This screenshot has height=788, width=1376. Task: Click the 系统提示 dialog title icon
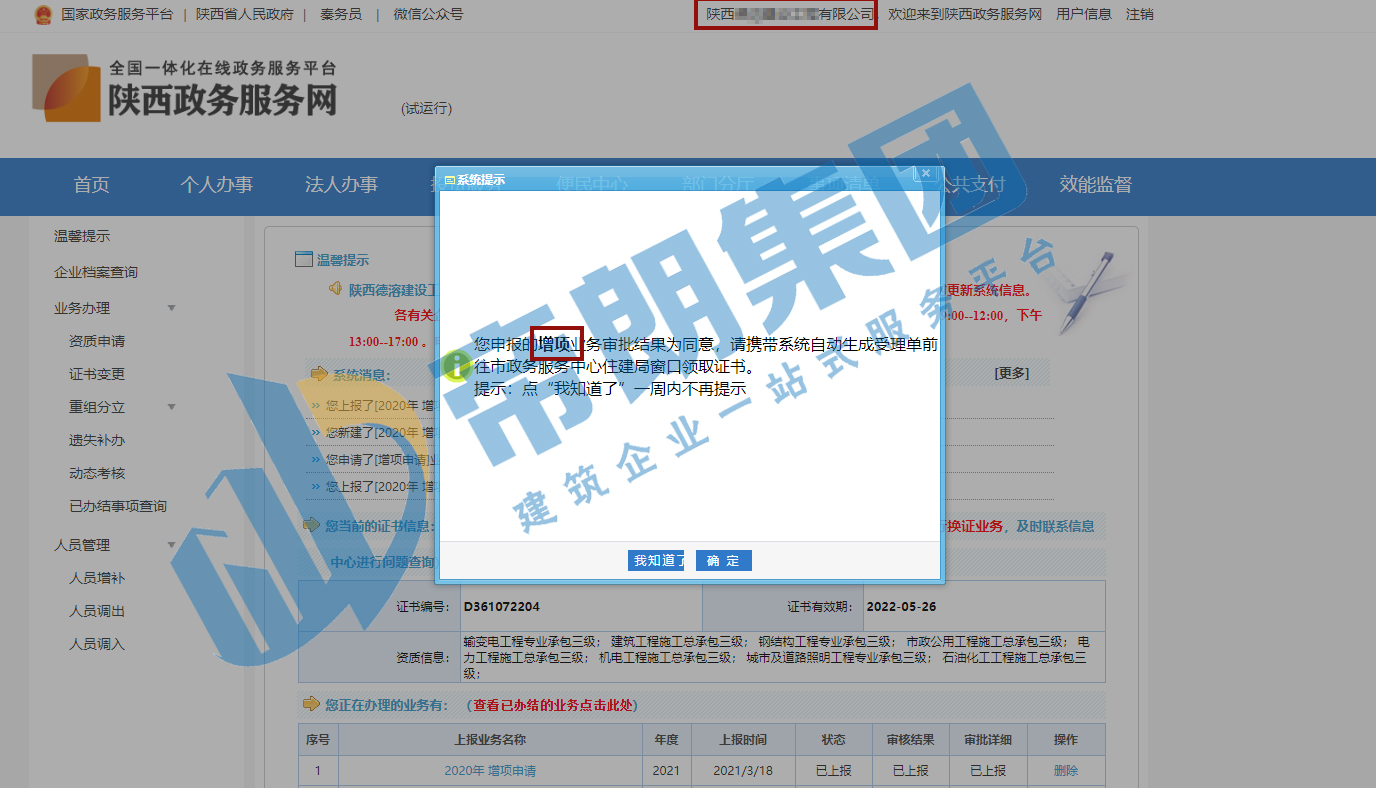(450, 180)
